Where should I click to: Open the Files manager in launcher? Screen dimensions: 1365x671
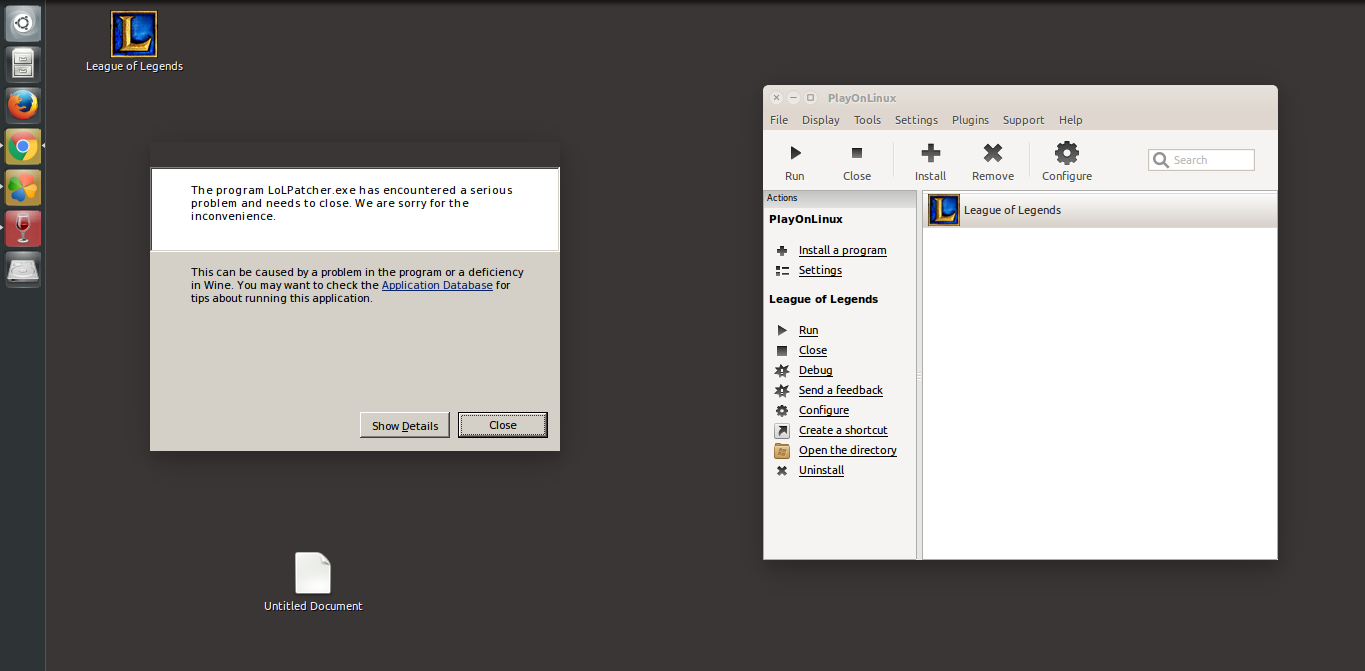pyautogui.click(x=23, y=64)
